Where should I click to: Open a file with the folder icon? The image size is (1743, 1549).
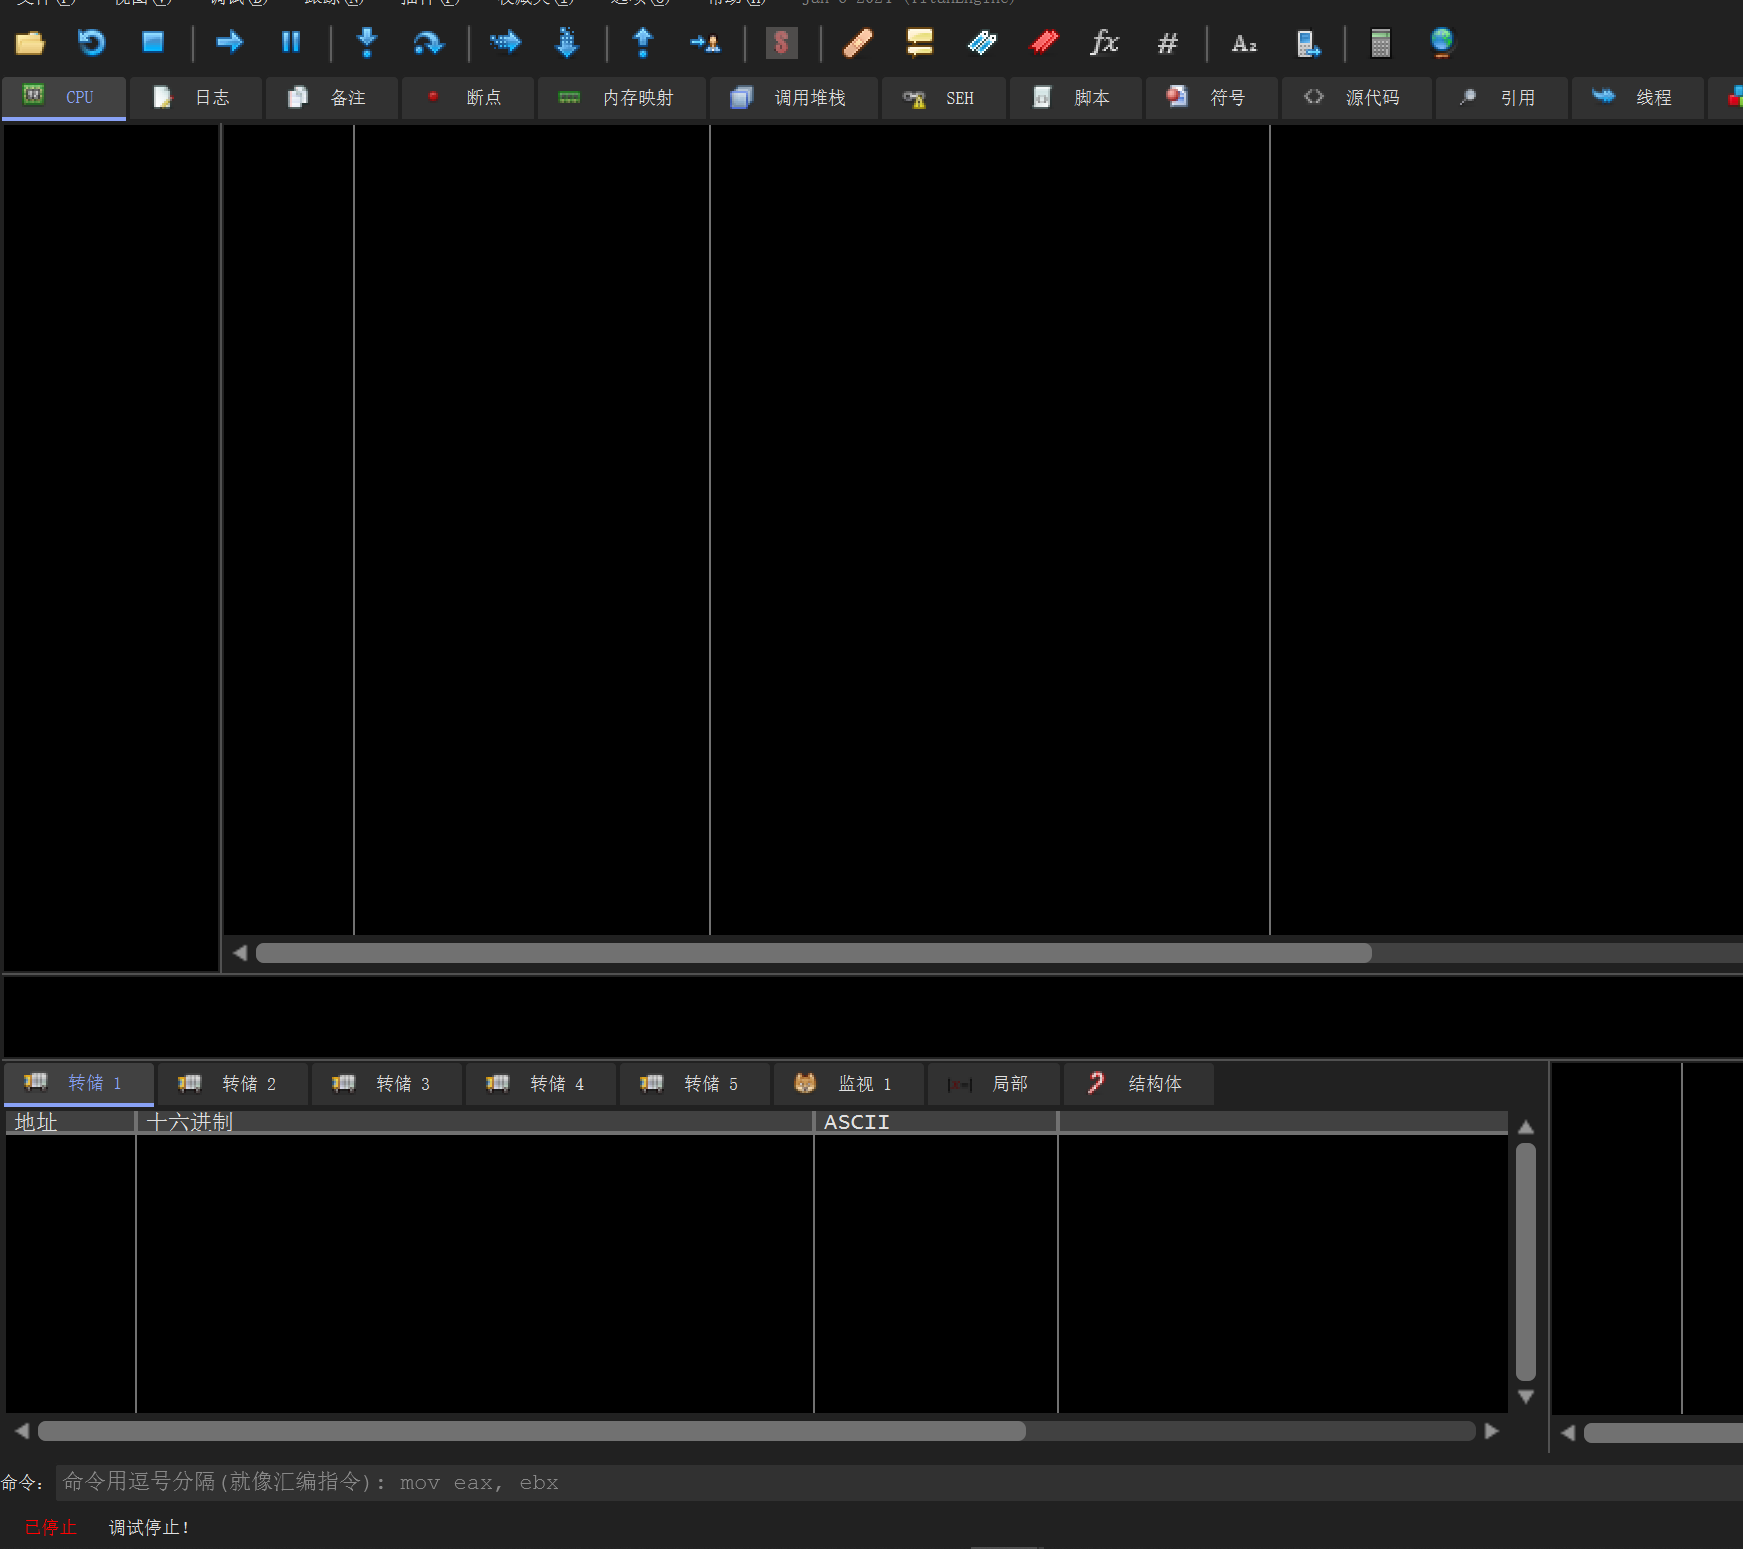30,43
